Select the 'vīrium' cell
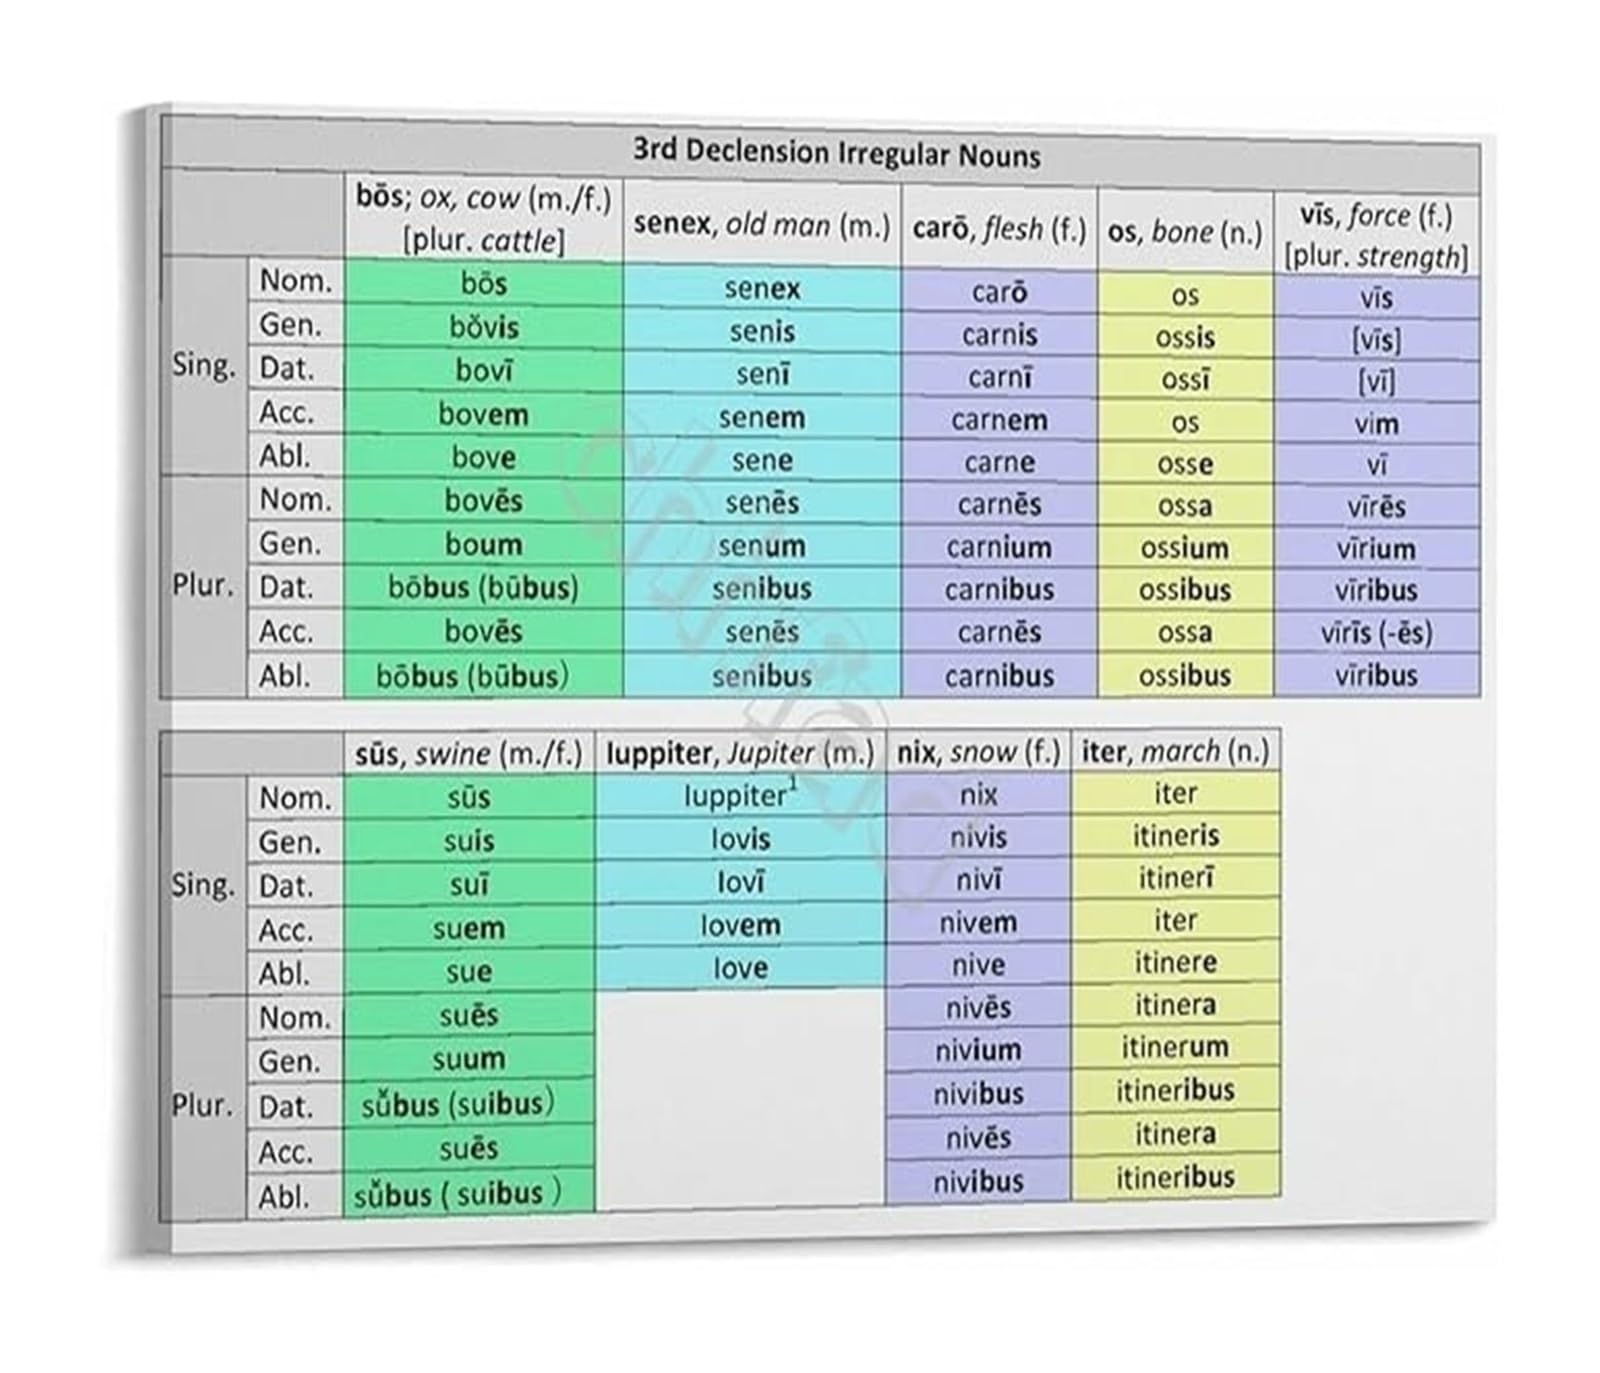Screen dimensions: 1600x1373 pyautogui.click(x=1376, y=549)
